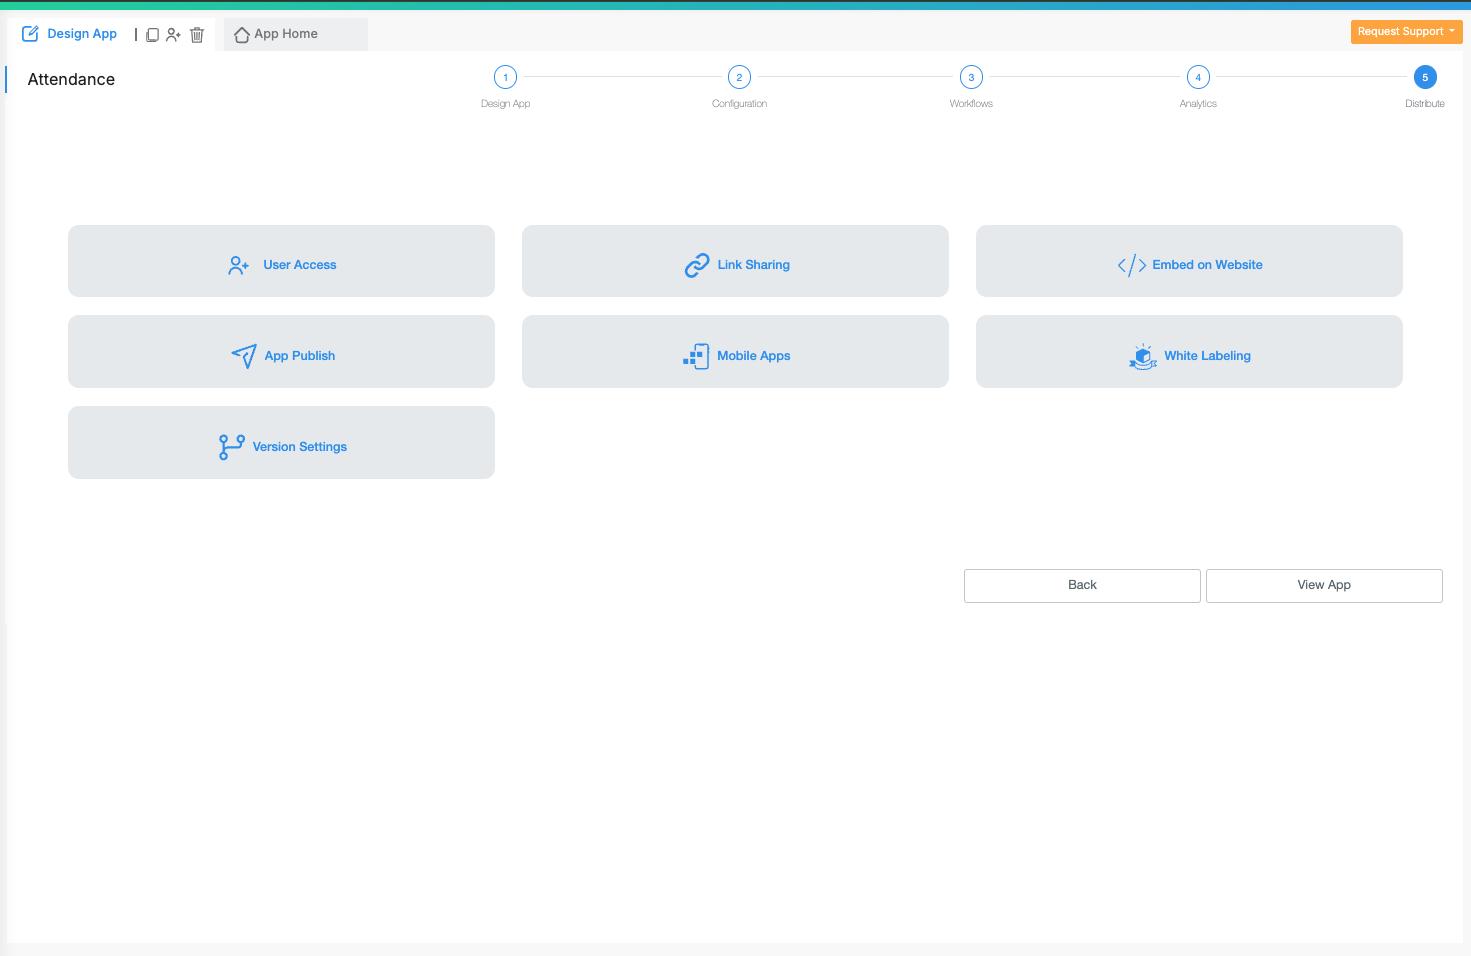The image size is (1471, 956).
Task: Open the Design App tab
Action: pos(70,34)
